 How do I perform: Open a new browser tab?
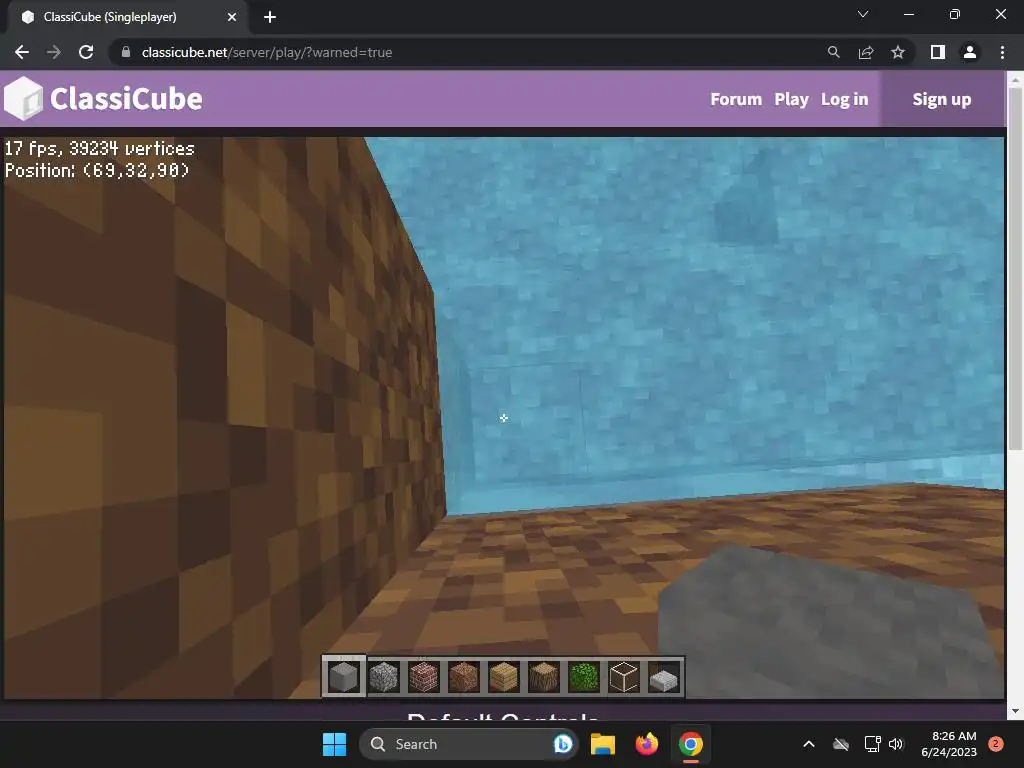tap(270, 17)
